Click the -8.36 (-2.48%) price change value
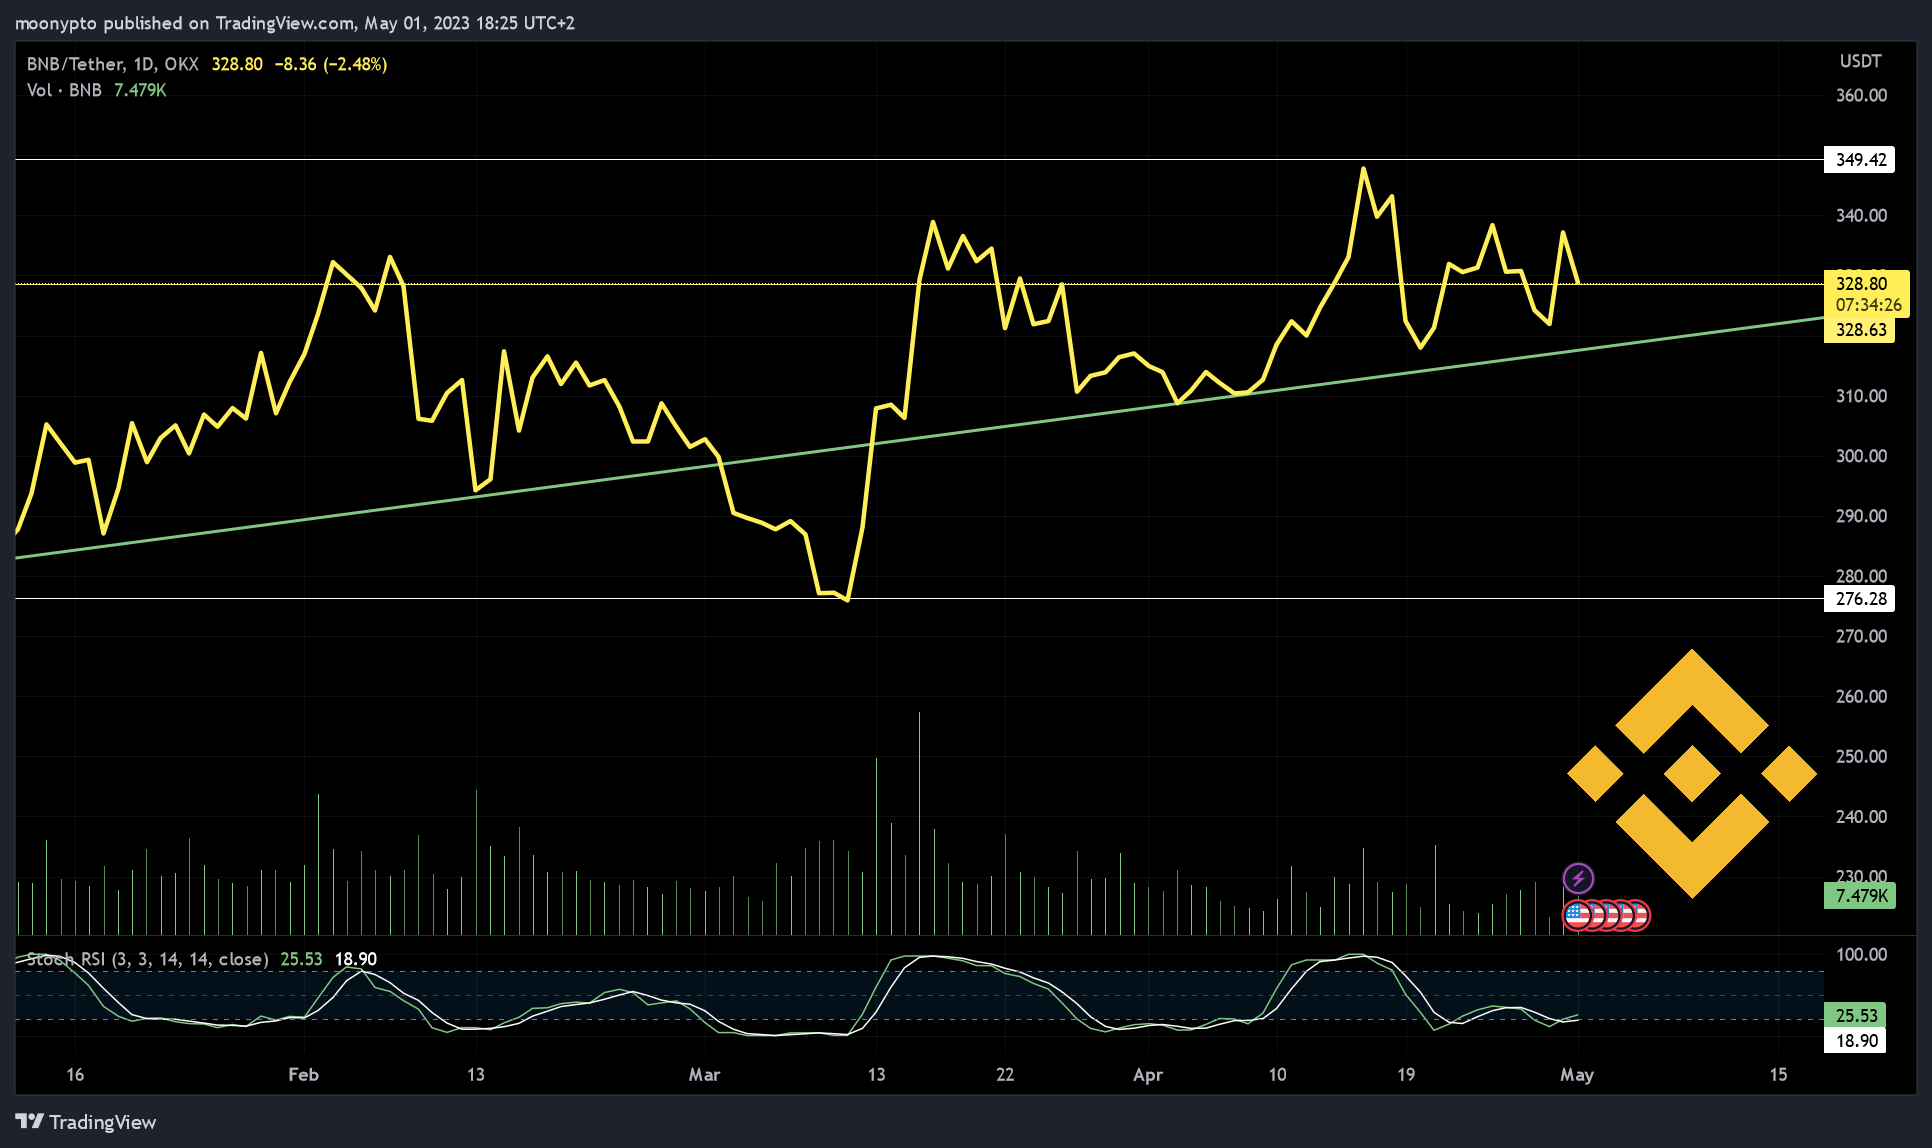Viewport: 1932px width, 1148px height. pos(331,64)
